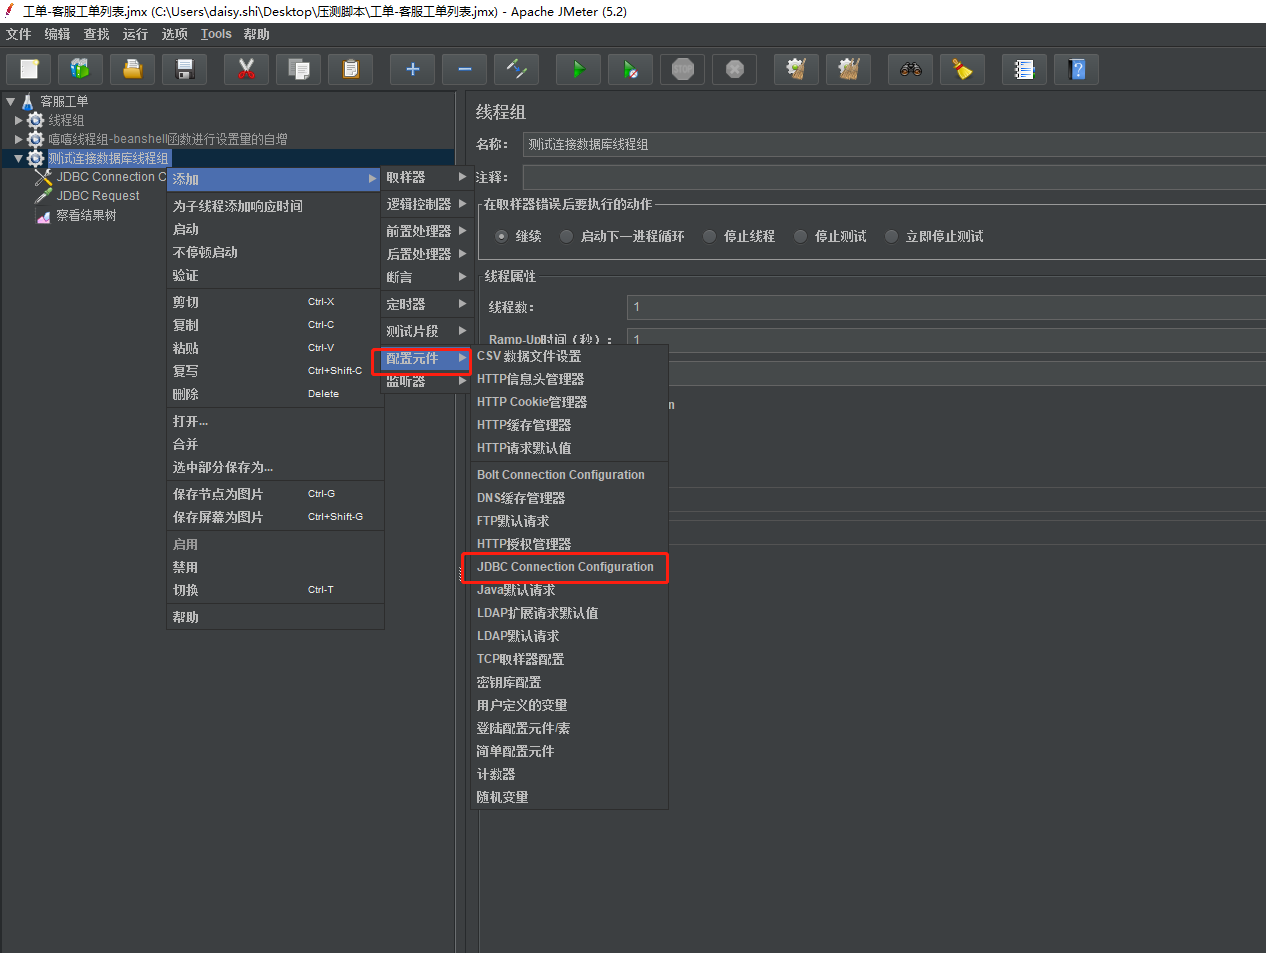Click the Expand all plus icon
This screenshot has width=1266, height=953.
[413, 69]
